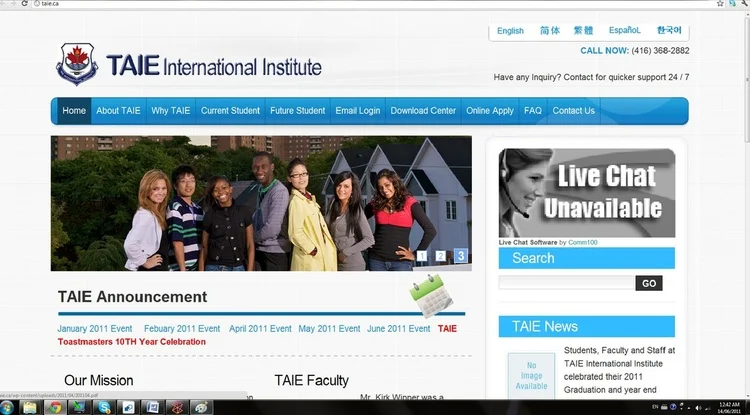Screen dimensions: 750x415
Task: Click the CALL NOW phone number text
Action: (635, 51)
